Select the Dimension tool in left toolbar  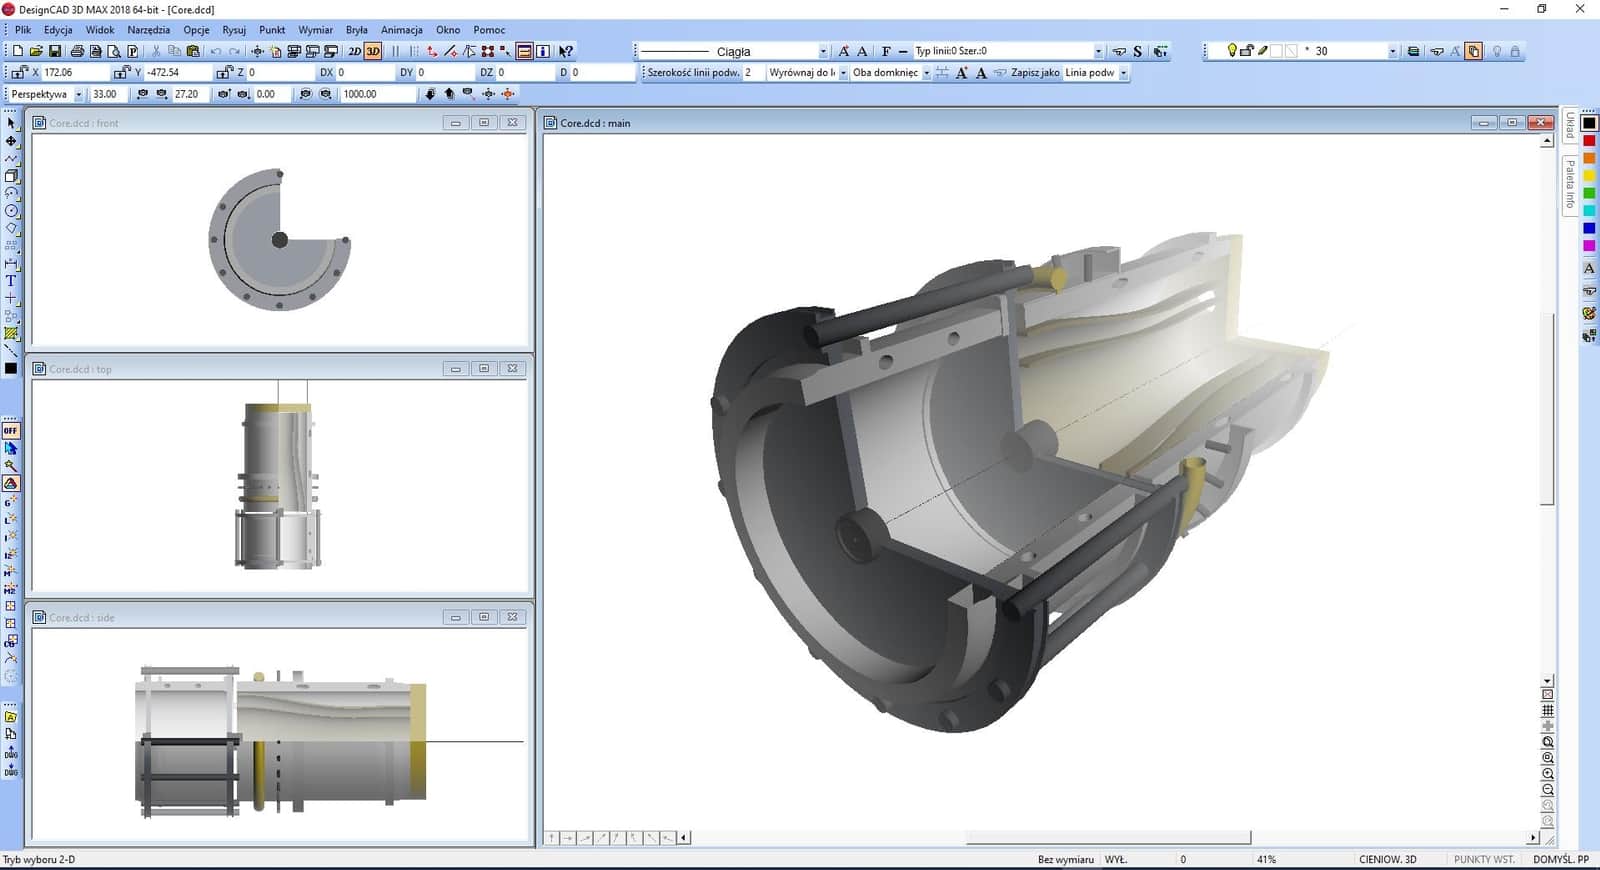(x=11, y=263)
